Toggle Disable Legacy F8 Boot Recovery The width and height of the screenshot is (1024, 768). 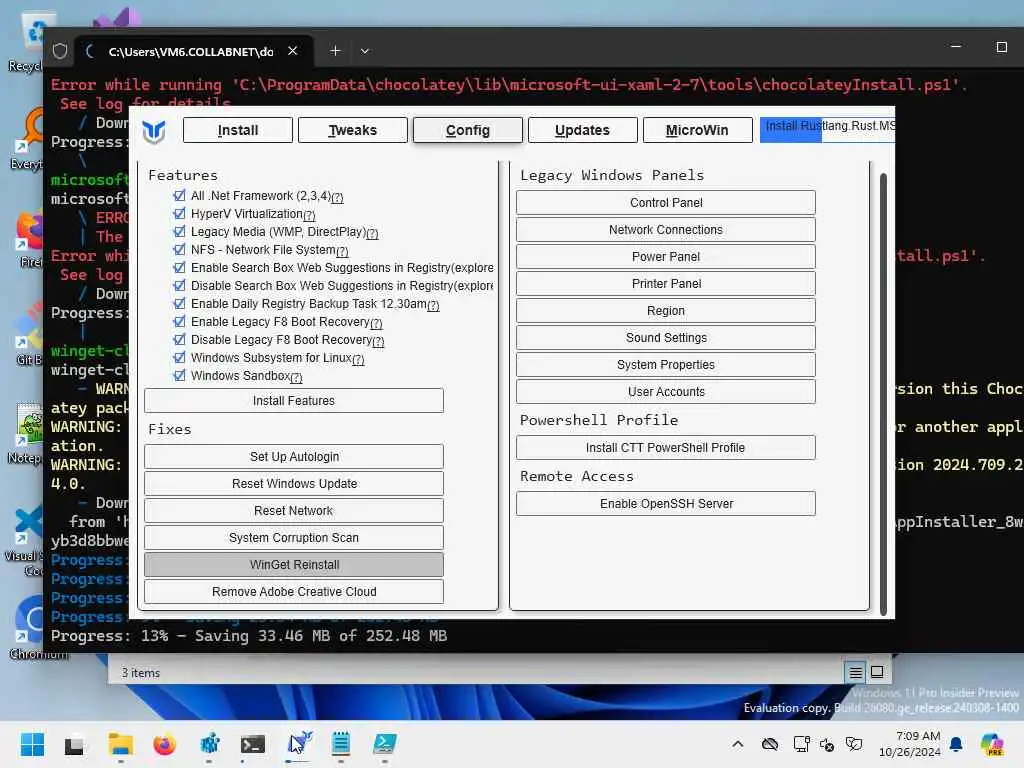(180, 340)
